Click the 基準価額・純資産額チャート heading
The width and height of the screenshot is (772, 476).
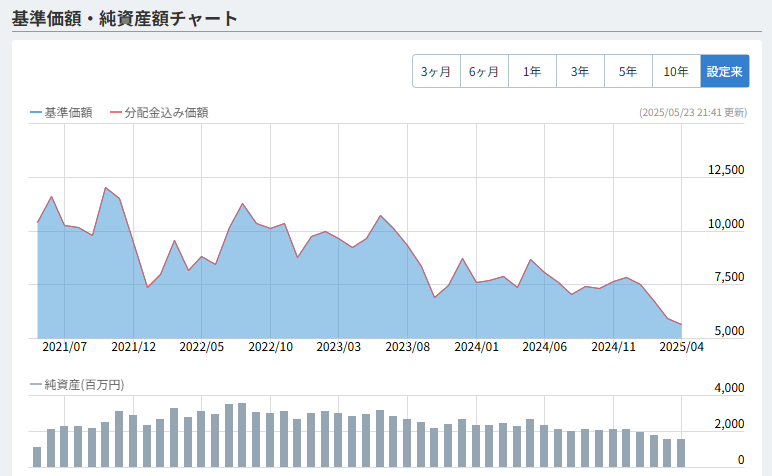125,19
